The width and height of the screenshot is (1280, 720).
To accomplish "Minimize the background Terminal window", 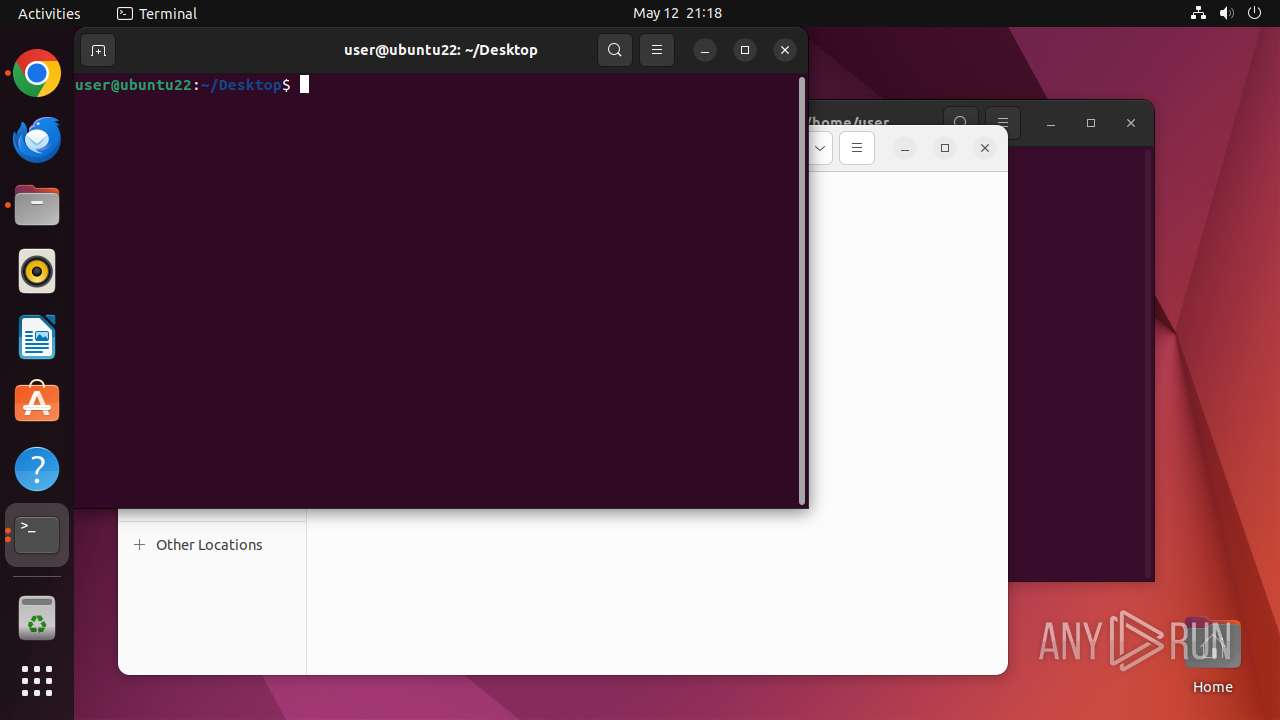I will (1051, 123).
